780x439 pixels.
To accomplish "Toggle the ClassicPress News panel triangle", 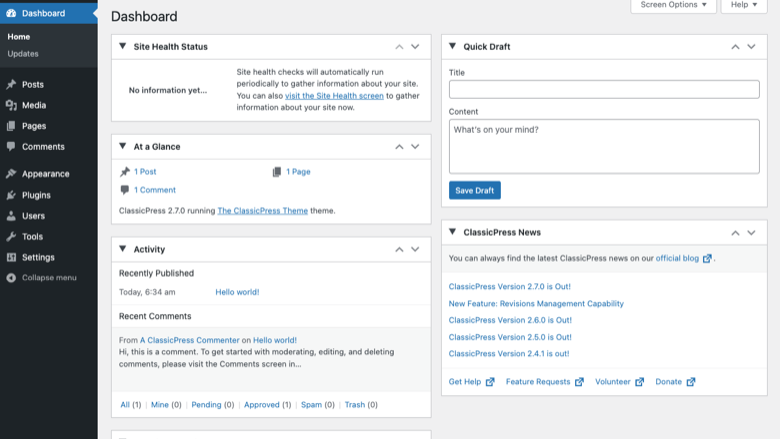I will (x=452, y=232).
